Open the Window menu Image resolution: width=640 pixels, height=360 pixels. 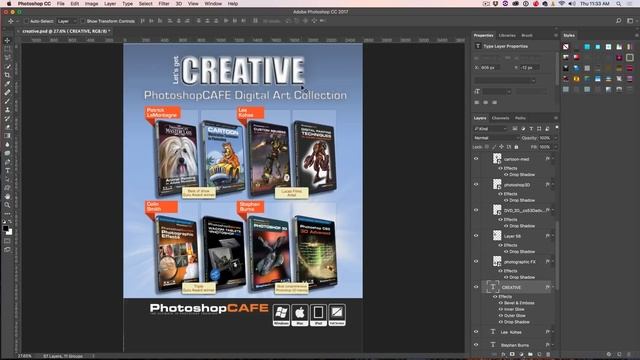click(x=213, y=4)
